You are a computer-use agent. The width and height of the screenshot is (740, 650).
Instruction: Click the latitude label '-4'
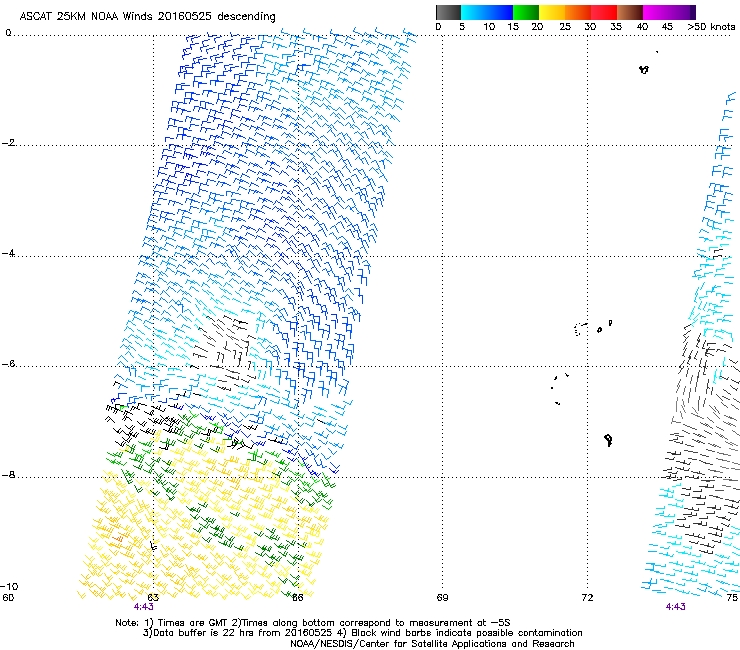tap(8, 253)
